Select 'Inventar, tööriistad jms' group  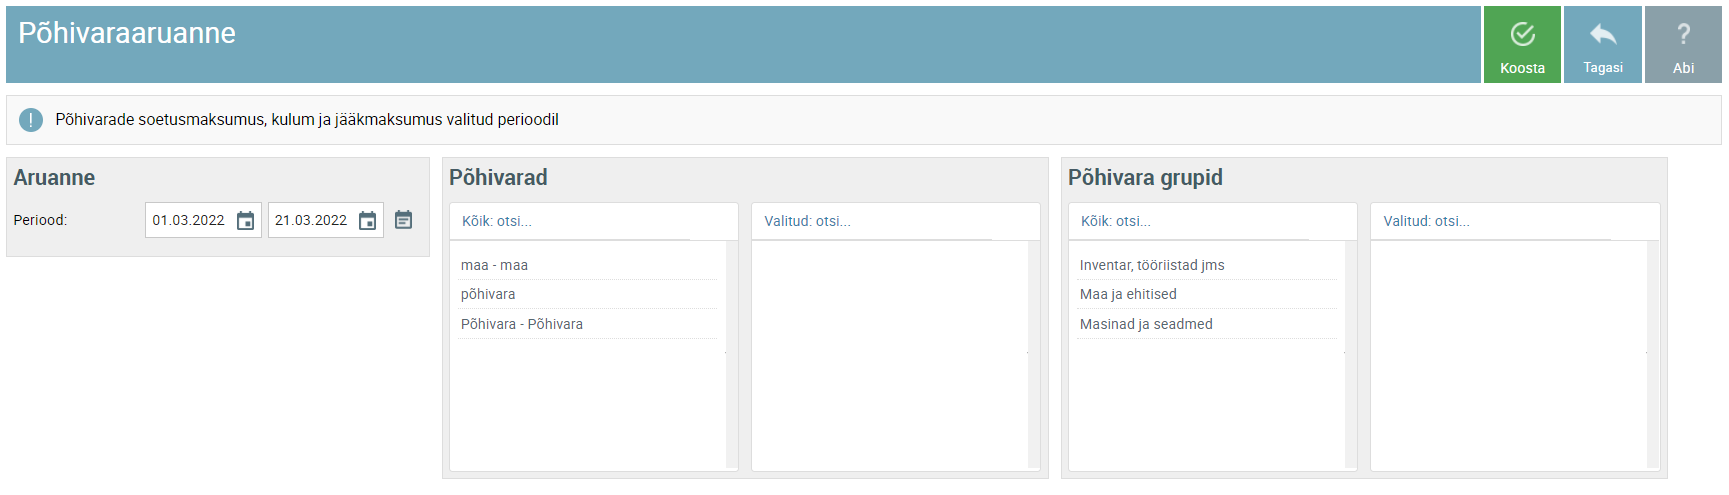pyautogui.click(x=1151, y=265)
